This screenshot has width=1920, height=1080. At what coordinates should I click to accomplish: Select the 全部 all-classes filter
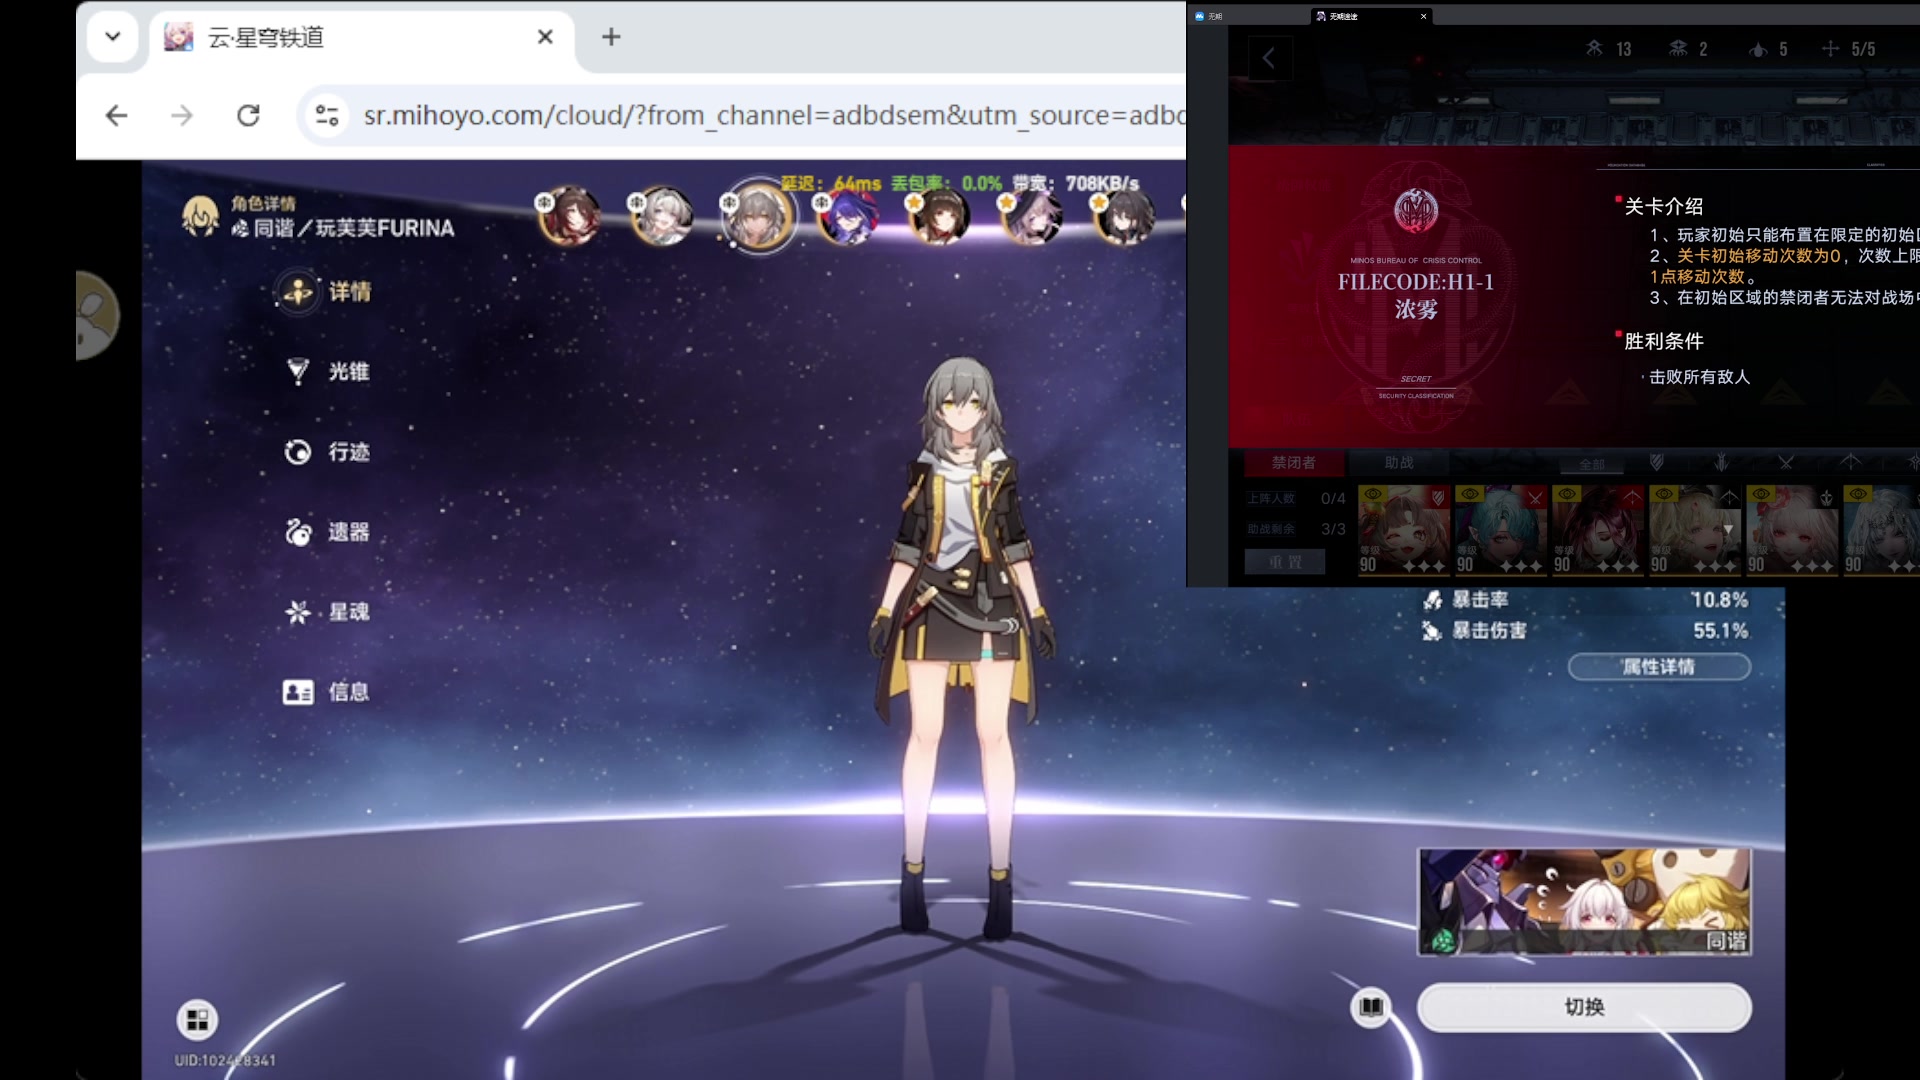coord(1591,464)
